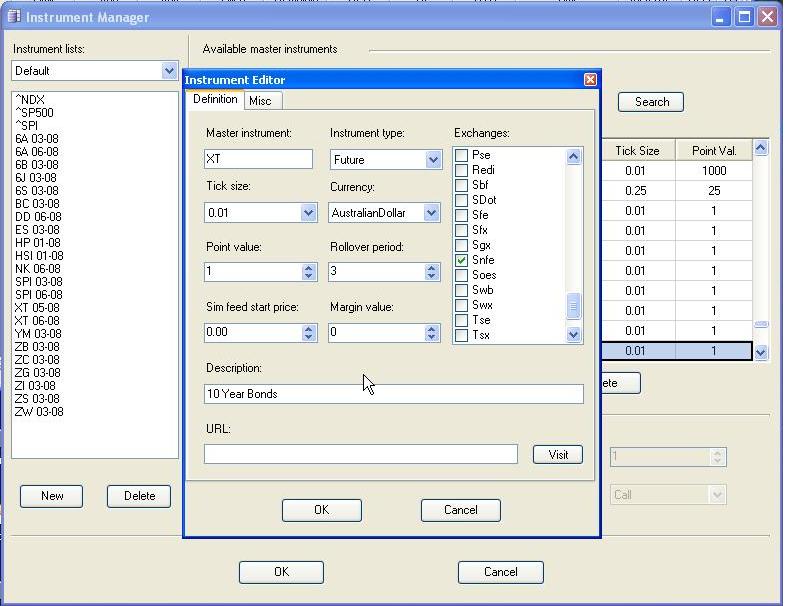800x606 pixels.
Task: Decrease the Sim feed start price spinner
Action: click(x=308, y=337)
